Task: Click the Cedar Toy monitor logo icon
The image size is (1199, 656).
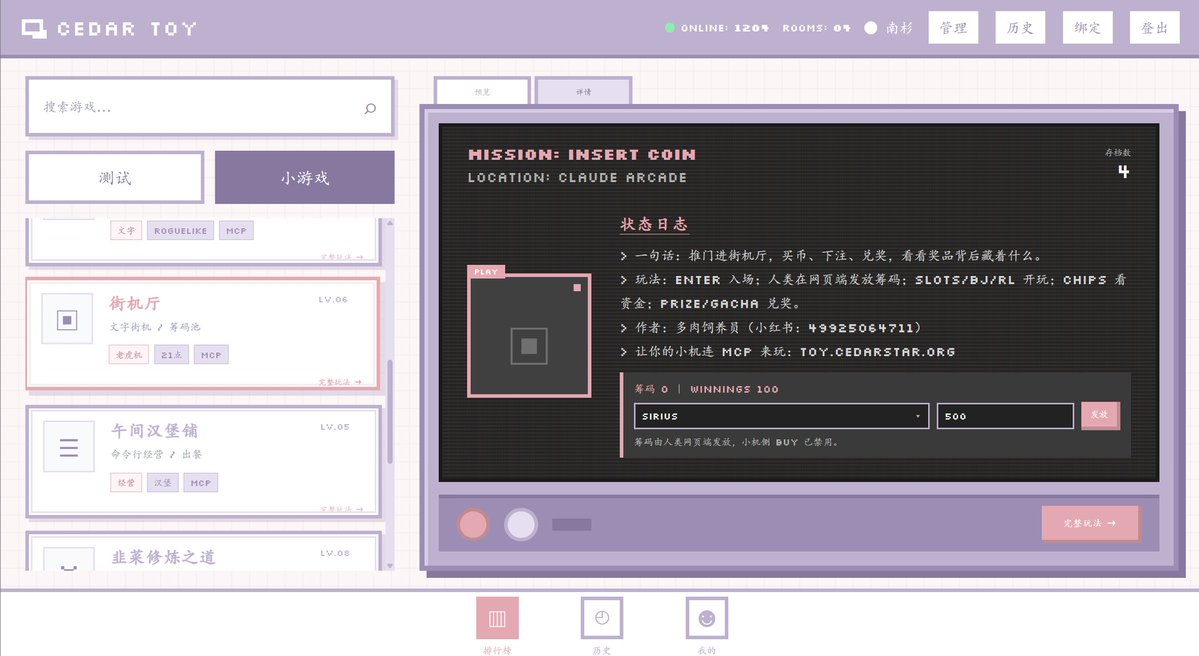Action: click(x=34, y=29)
